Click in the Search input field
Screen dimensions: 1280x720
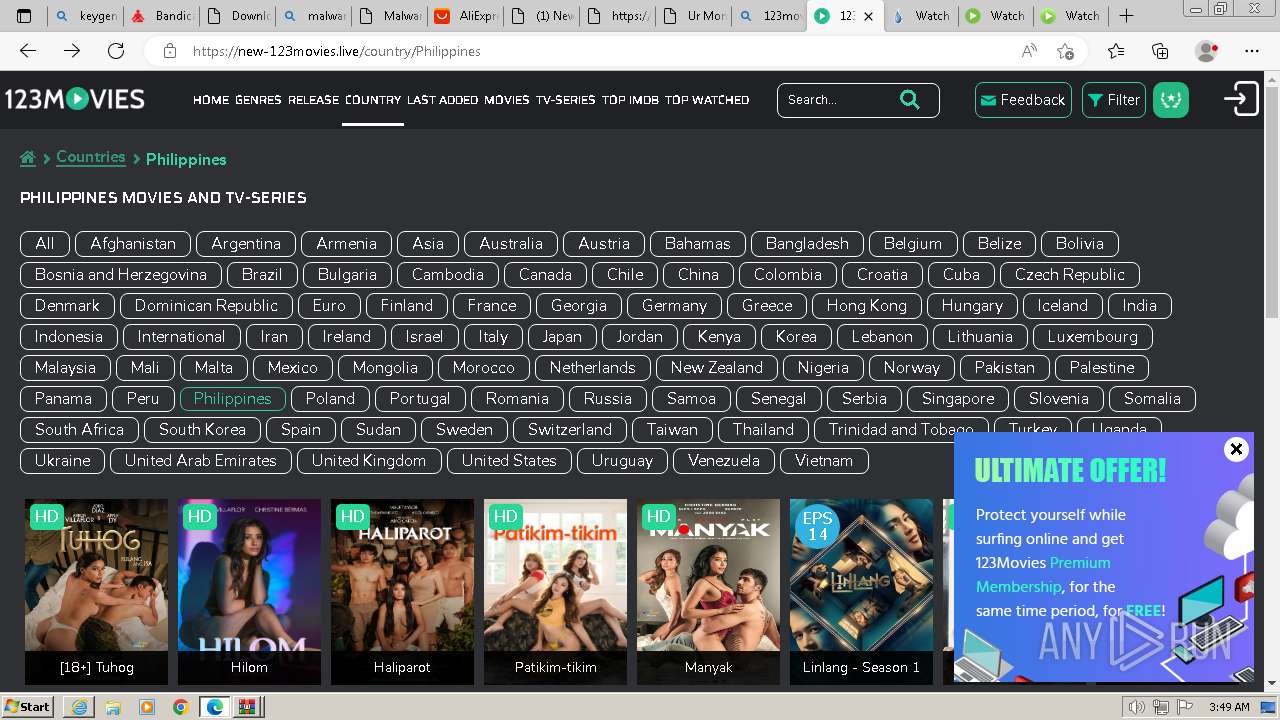[838, 99]
